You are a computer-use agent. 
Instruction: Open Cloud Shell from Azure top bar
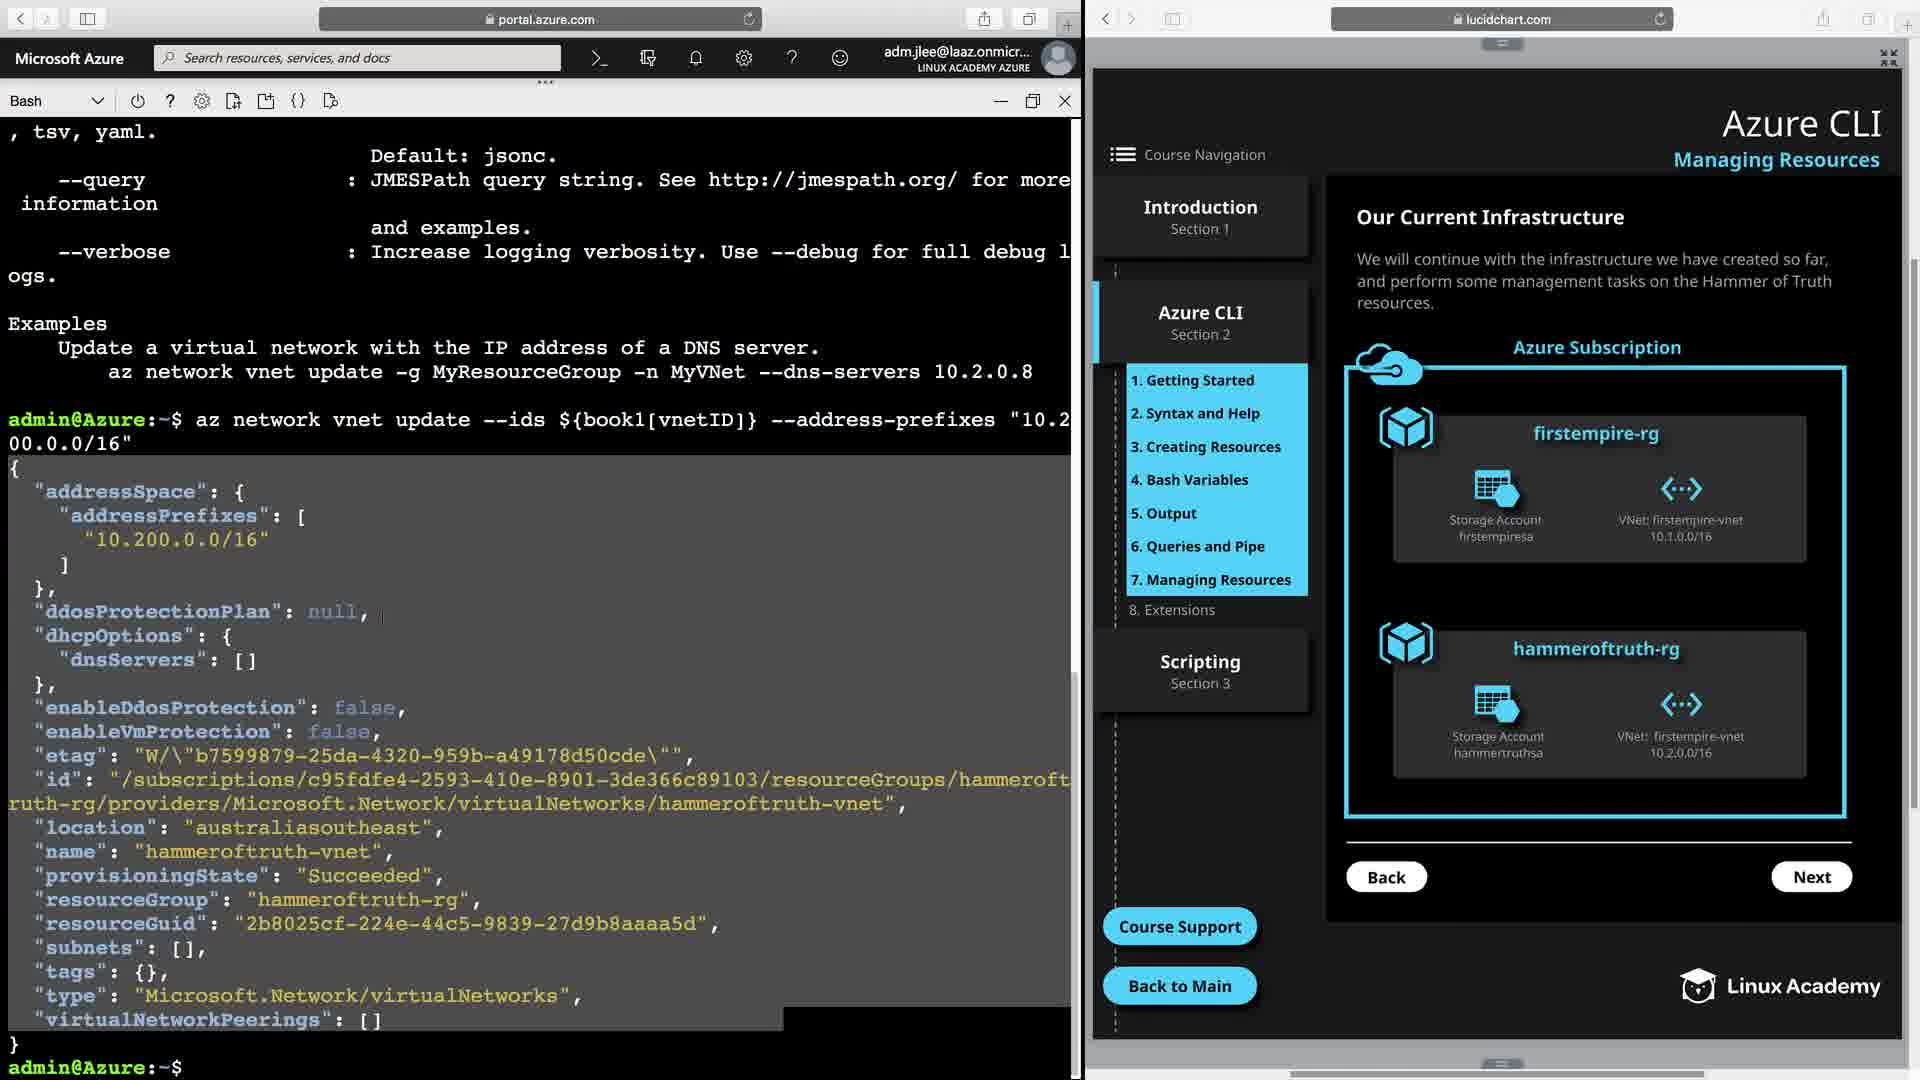tap(599, 58)
